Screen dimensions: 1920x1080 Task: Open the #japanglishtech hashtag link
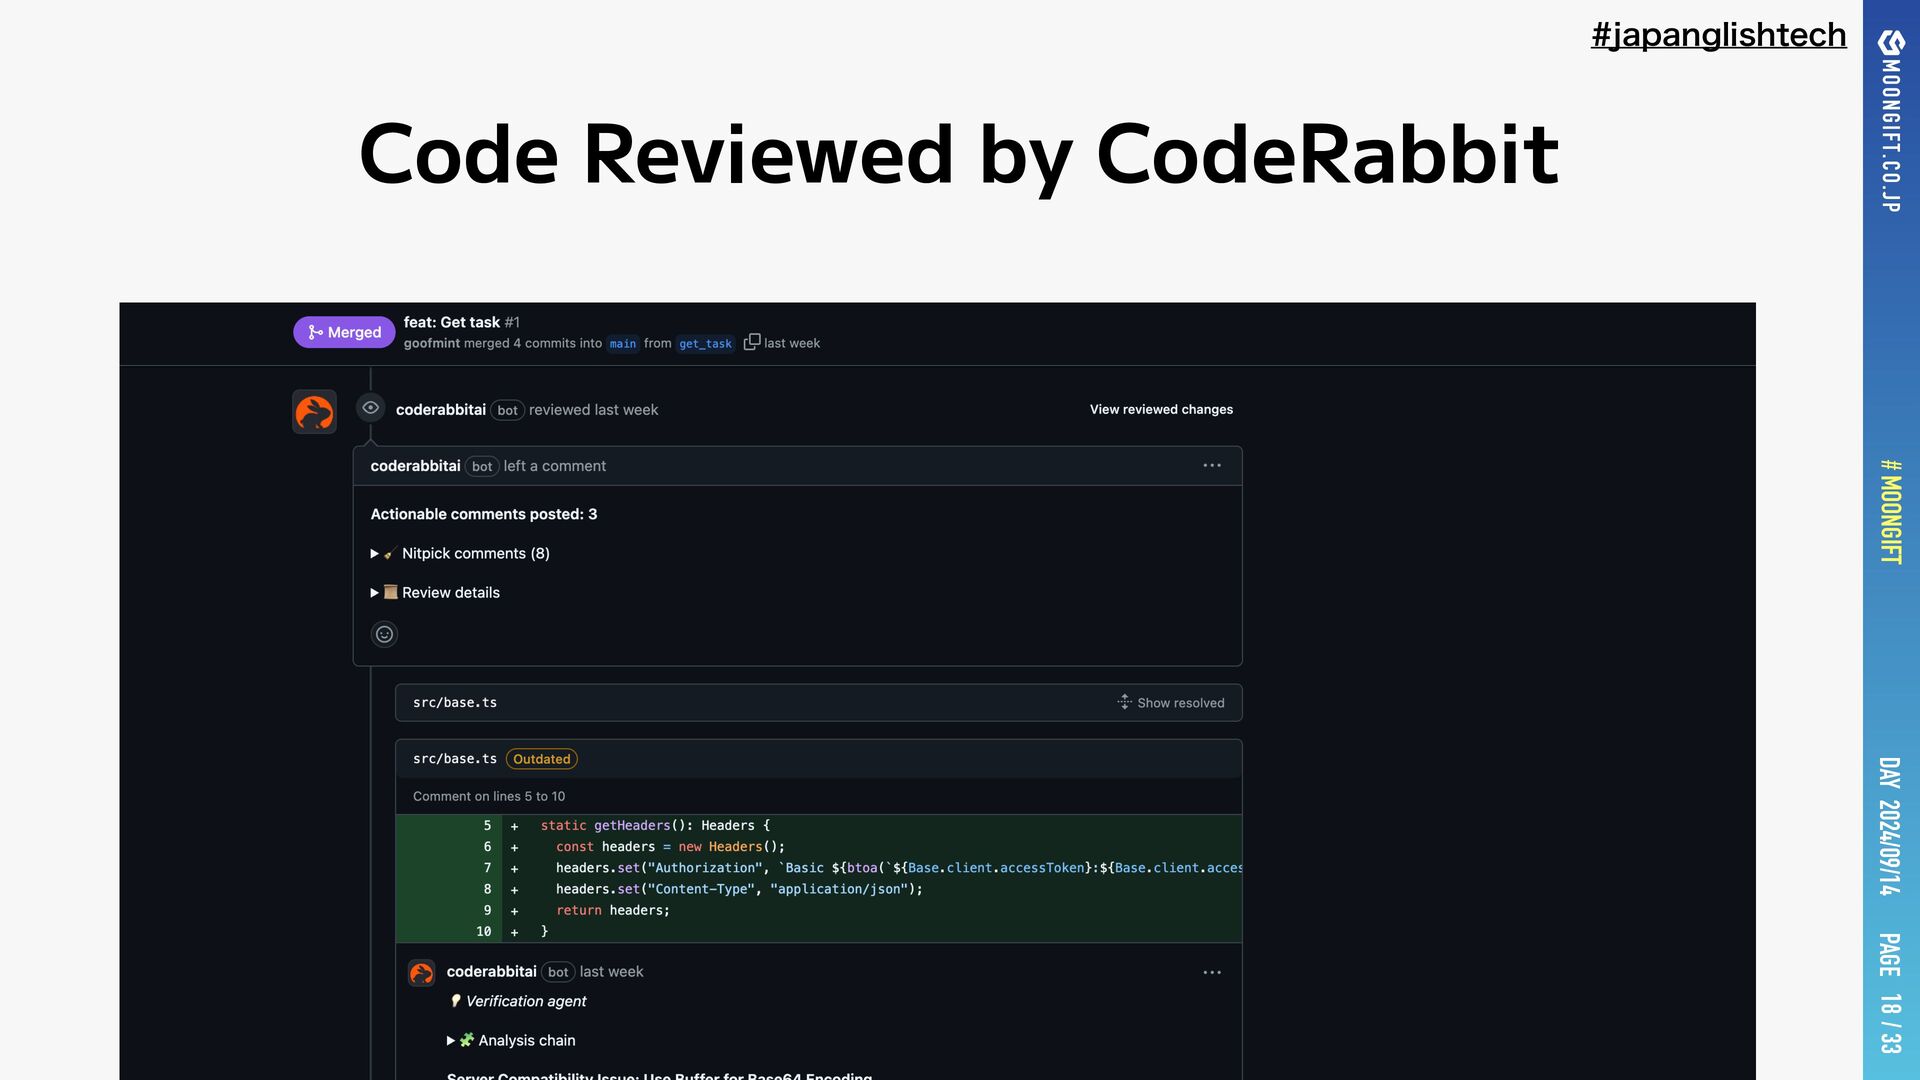[1718, 35]
